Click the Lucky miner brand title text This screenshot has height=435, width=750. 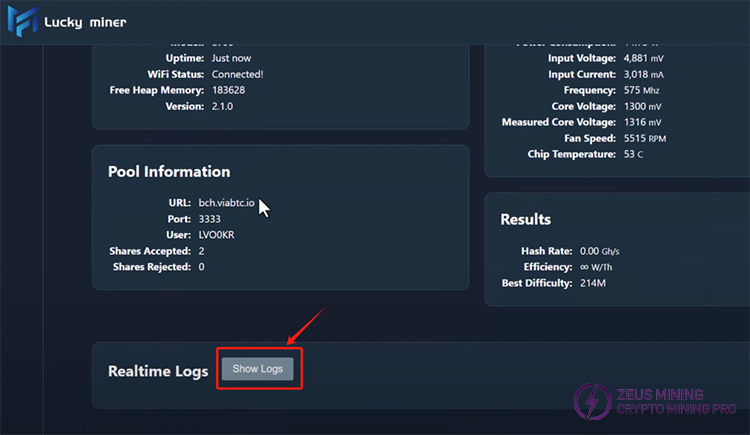coord(85,23)
